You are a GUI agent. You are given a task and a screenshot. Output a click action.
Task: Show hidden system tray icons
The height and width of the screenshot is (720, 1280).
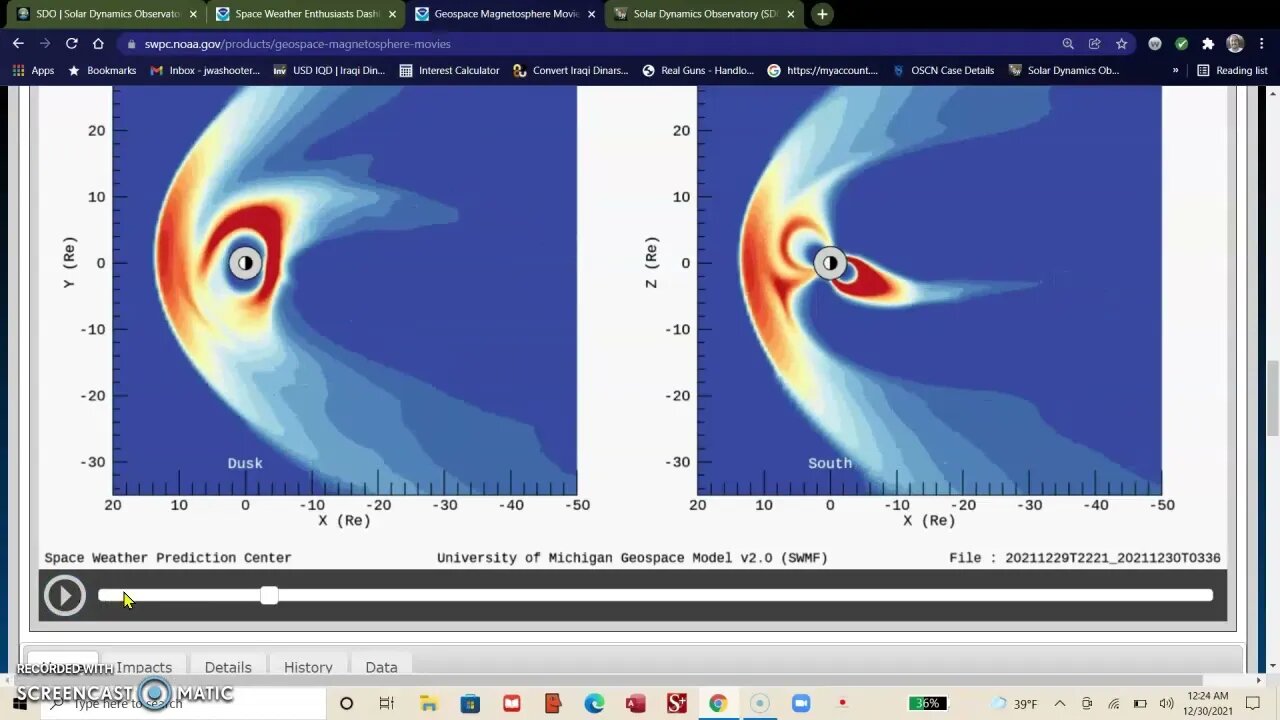tap(1060, 704)
